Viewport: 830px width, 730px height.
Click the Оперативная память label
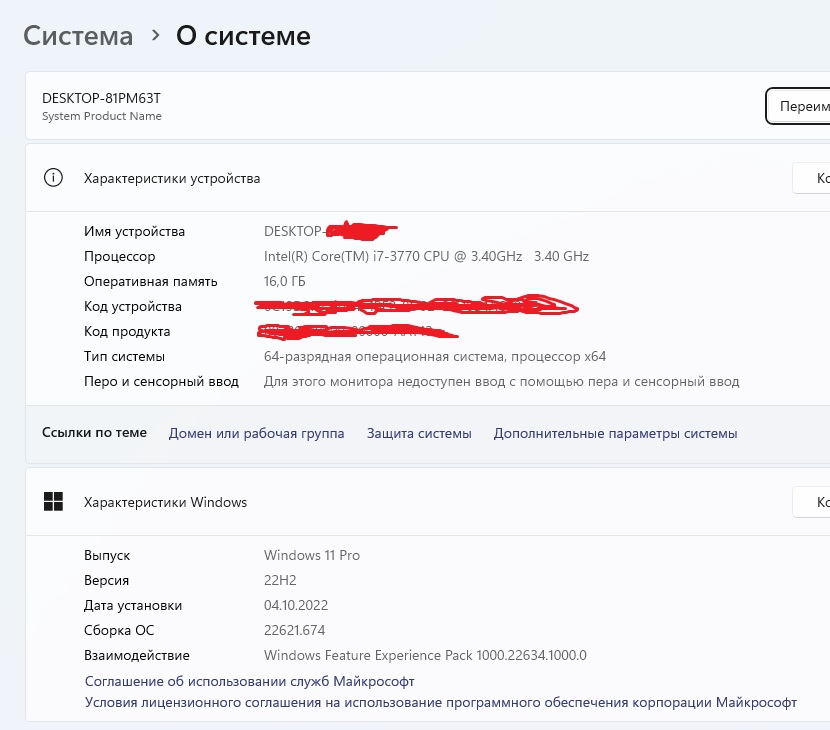pos(150,282)
